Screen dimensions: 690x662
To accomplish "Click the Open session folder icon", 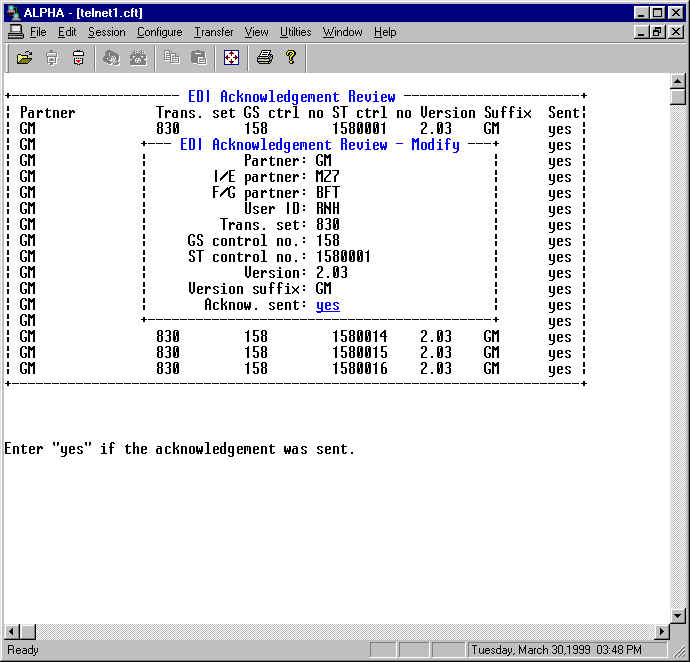I will click(x=25, y=58).
